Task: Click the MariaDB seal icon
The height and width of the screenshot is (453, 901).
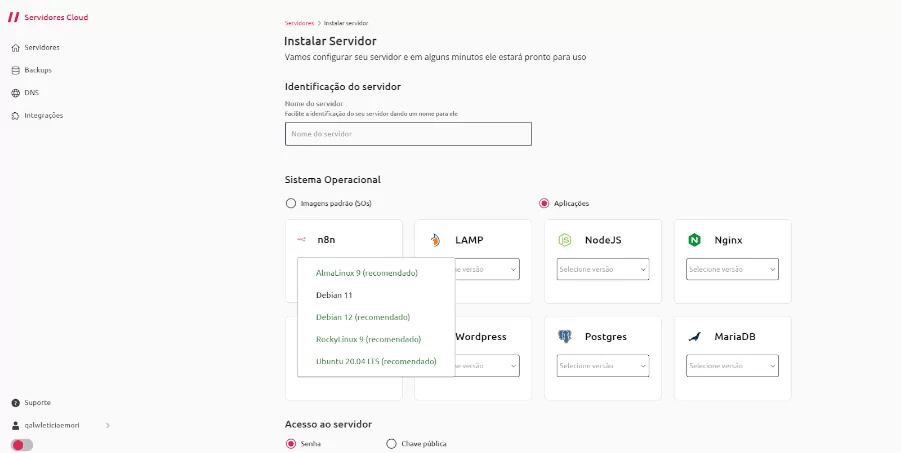Action: pyautogui.click(x=695, y=336)
